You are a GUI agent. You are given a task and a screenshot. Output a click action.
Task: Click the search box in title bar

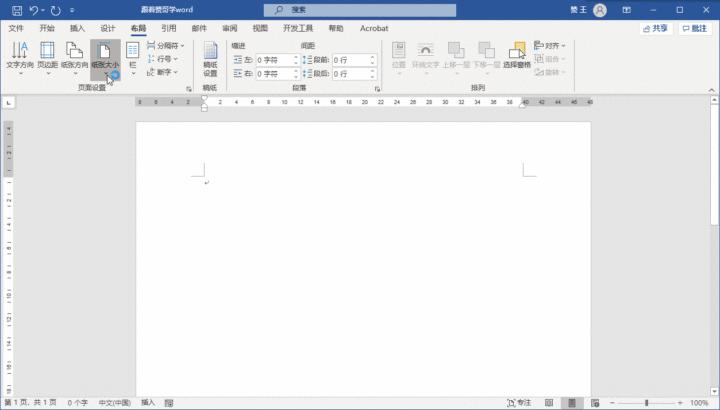[x=360, y=10]
